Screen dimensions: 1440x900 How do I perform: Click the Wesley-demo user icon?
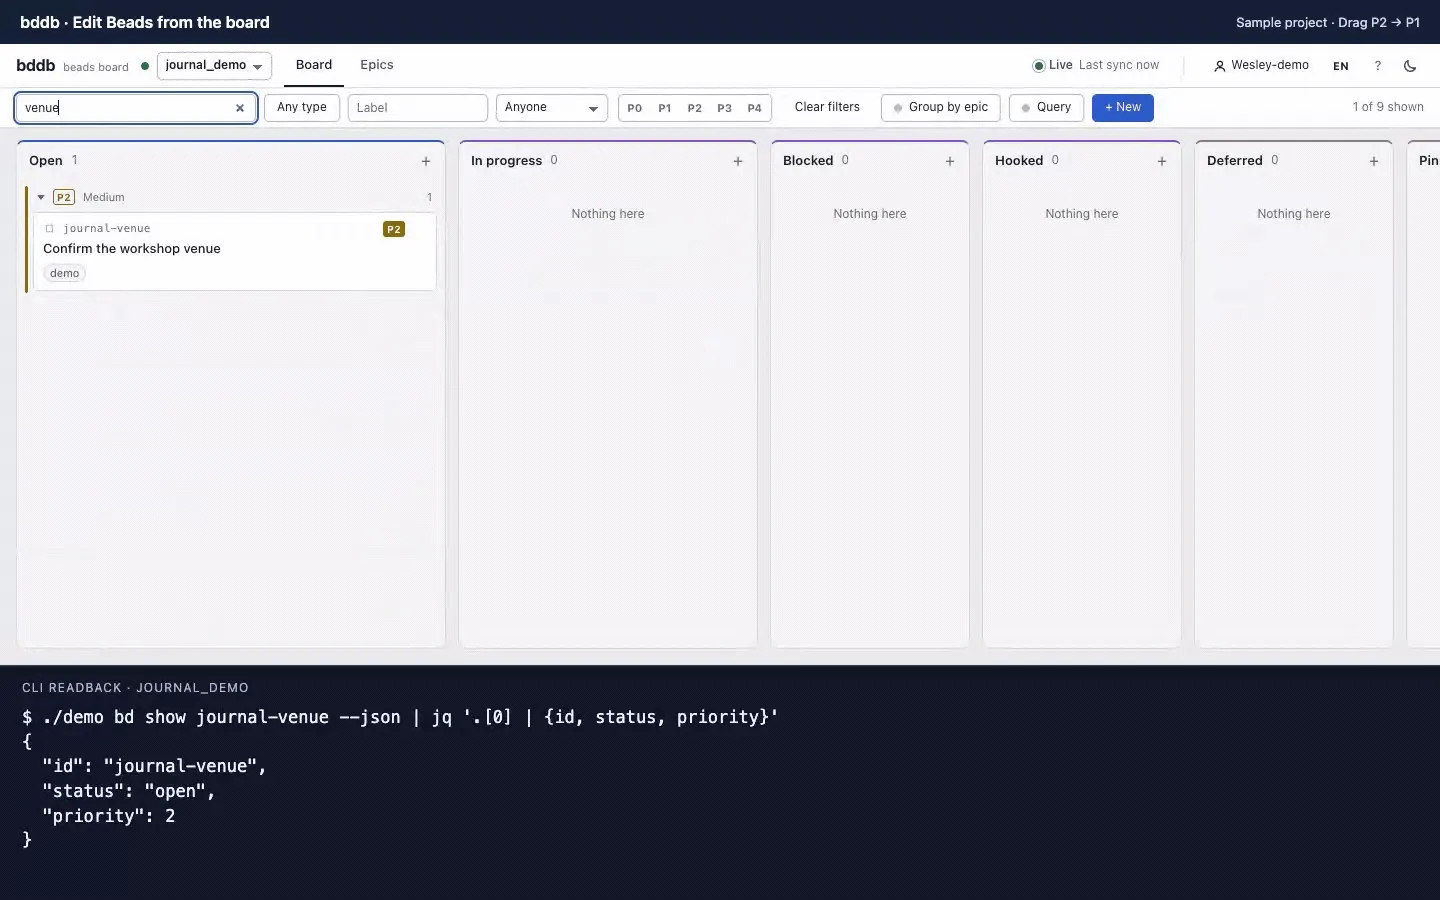[1219, 66]
